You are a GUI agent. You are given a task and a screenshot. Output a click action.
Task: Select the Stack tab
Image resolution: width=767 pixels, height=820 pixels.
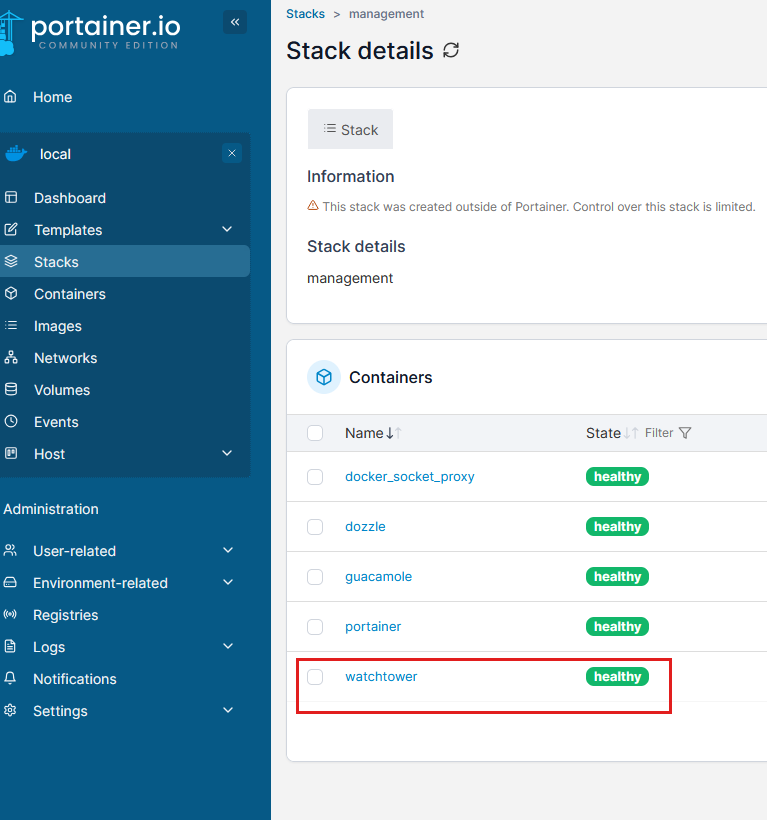pos(350,129)
